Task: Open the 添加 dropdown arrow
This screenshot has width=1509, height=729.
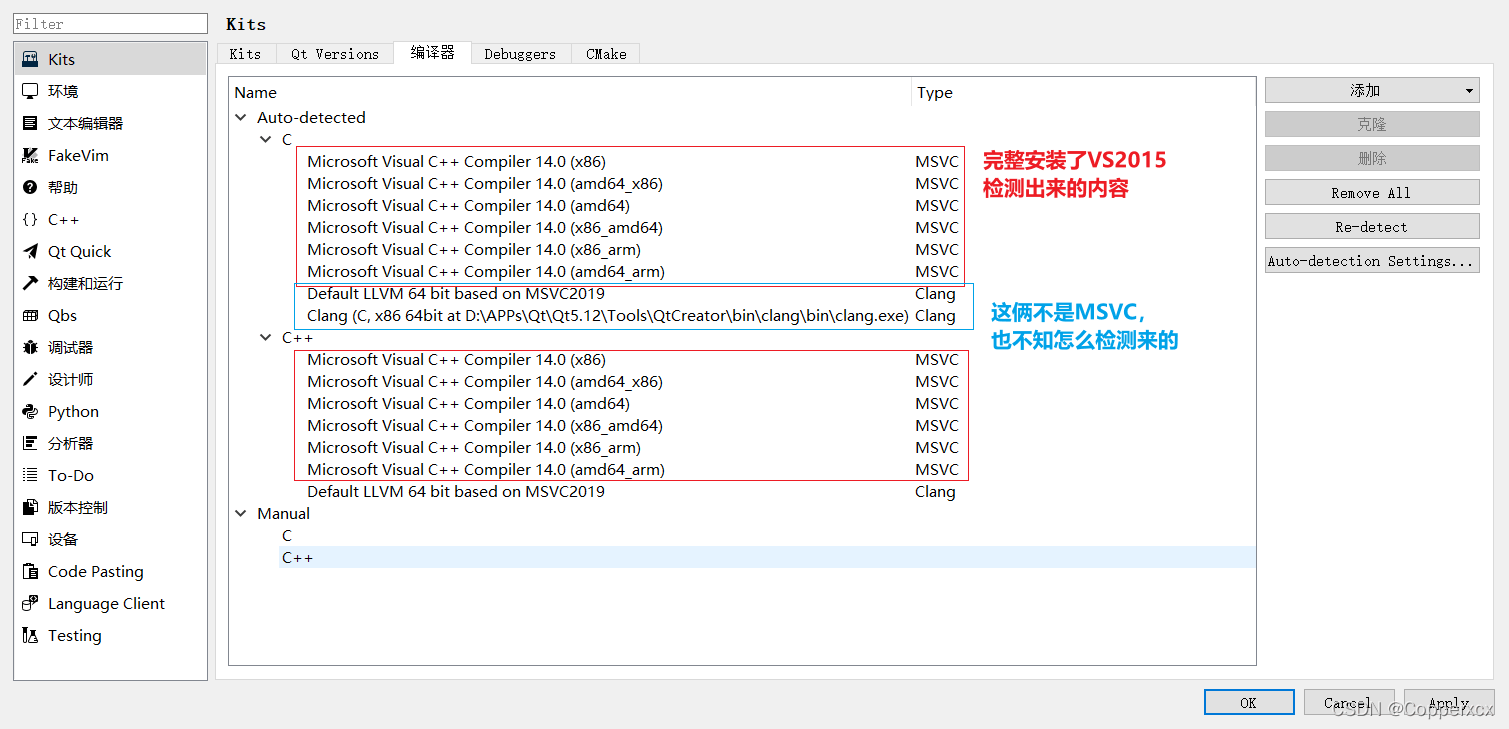Action: click(1469, 91)
